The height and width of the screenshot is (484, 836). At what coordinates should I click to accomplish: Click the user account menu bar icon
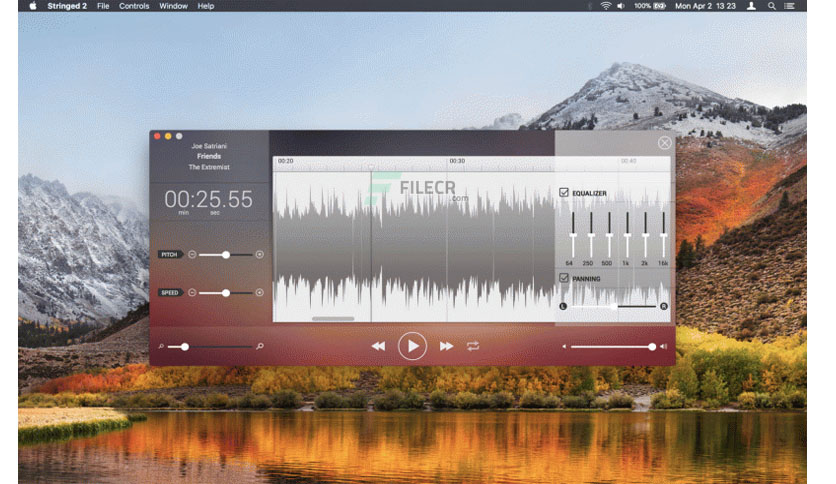pyautogui.click(x=751, y=6)
